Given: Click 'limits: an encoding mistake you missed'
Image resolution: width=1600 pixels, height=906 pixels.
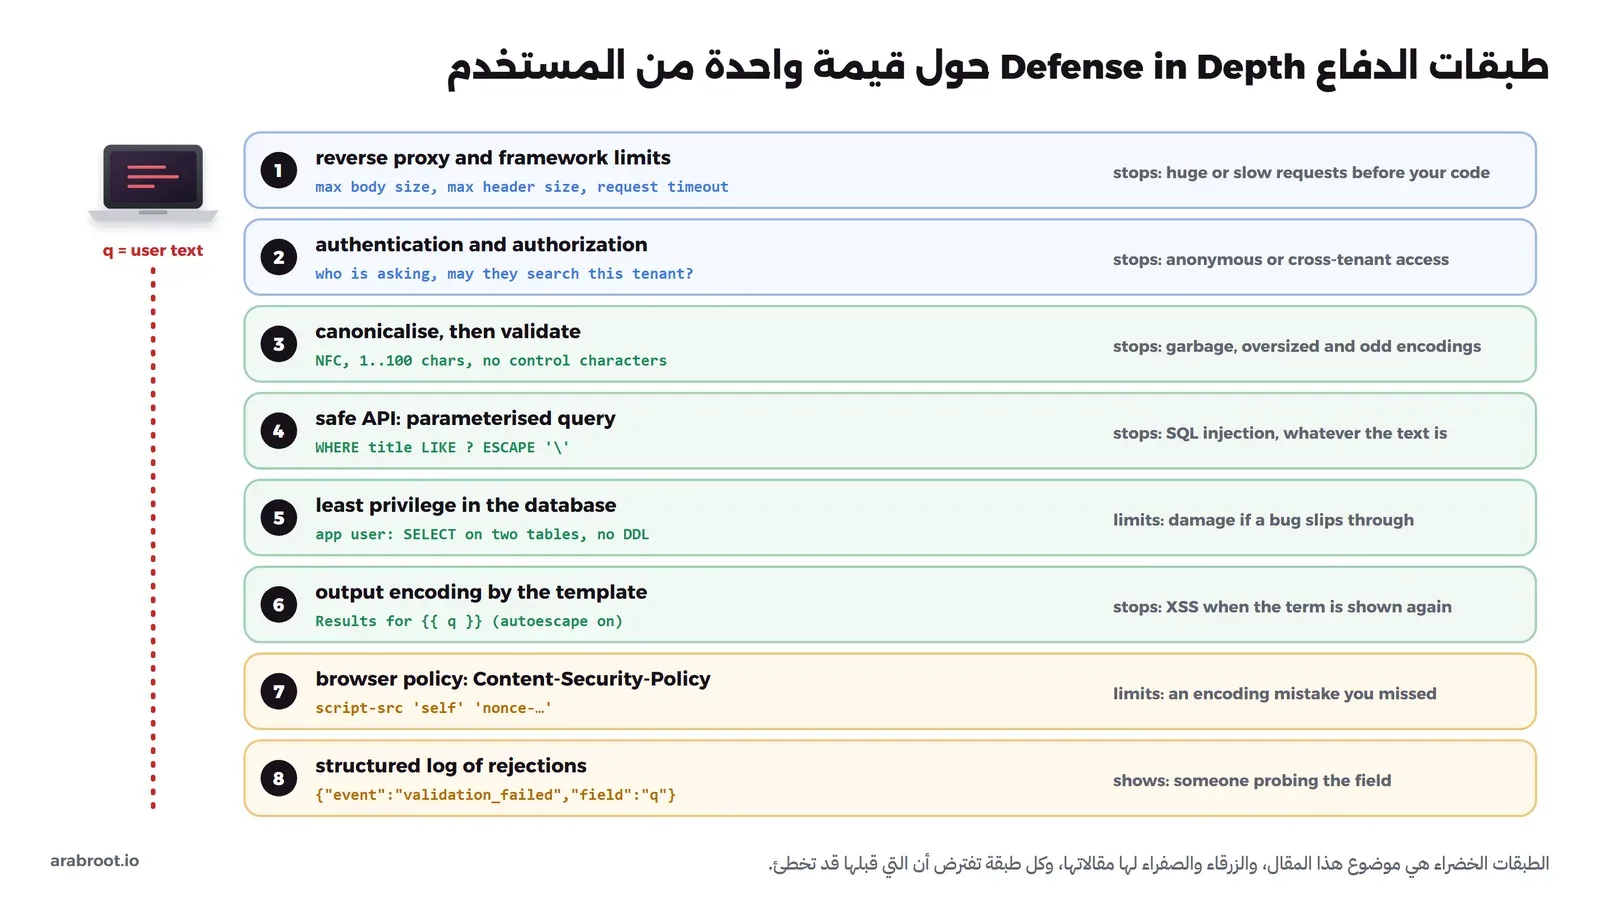Looking at the screenshot, I should 1275,694.
